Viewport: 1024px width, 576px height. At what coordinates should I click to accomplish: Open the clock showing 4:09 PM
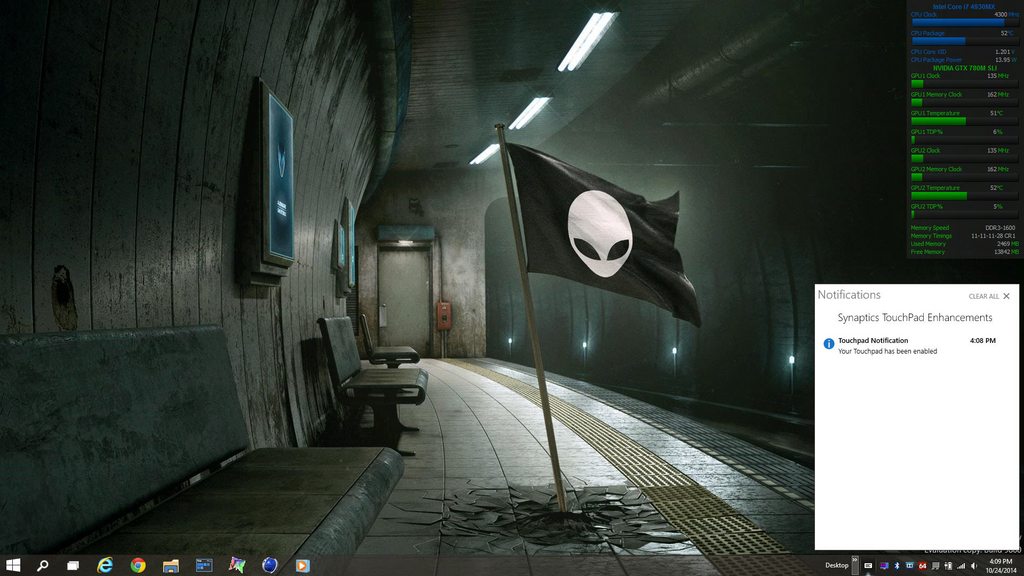point(1000,566)
